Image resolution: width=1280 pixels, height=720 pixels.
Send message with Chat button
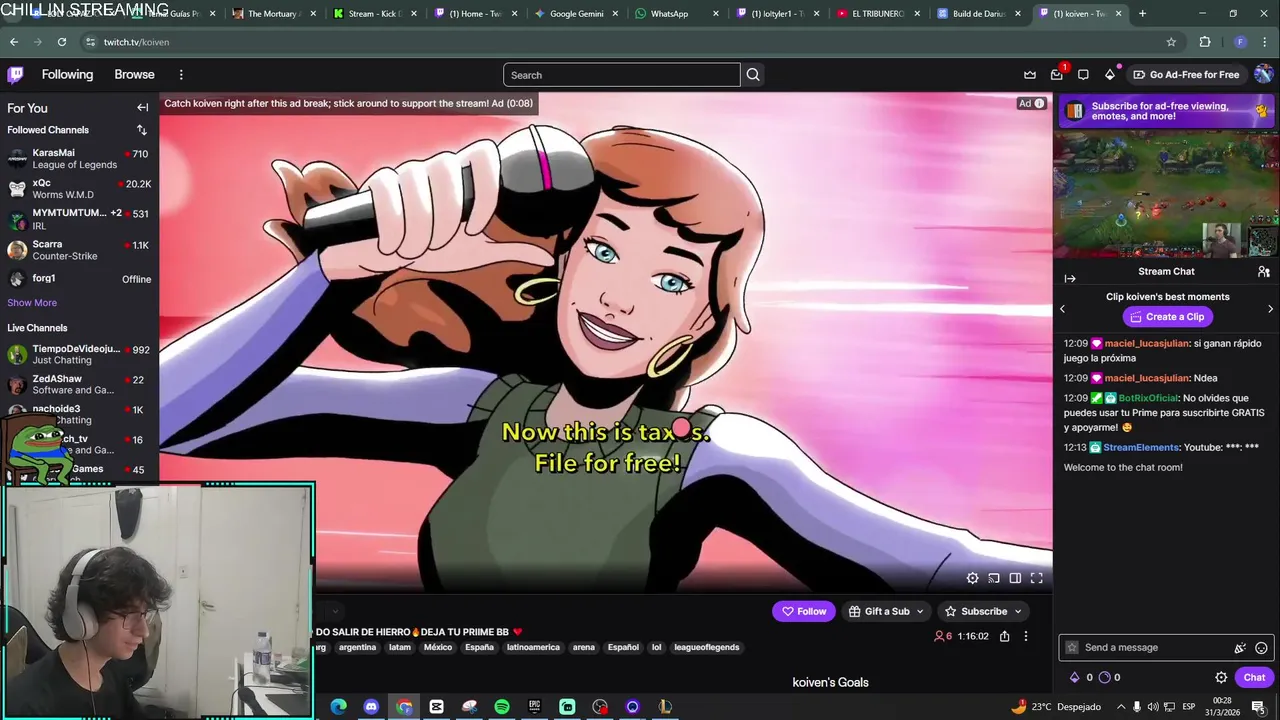pyautogui.click(x=1254, y=678)
